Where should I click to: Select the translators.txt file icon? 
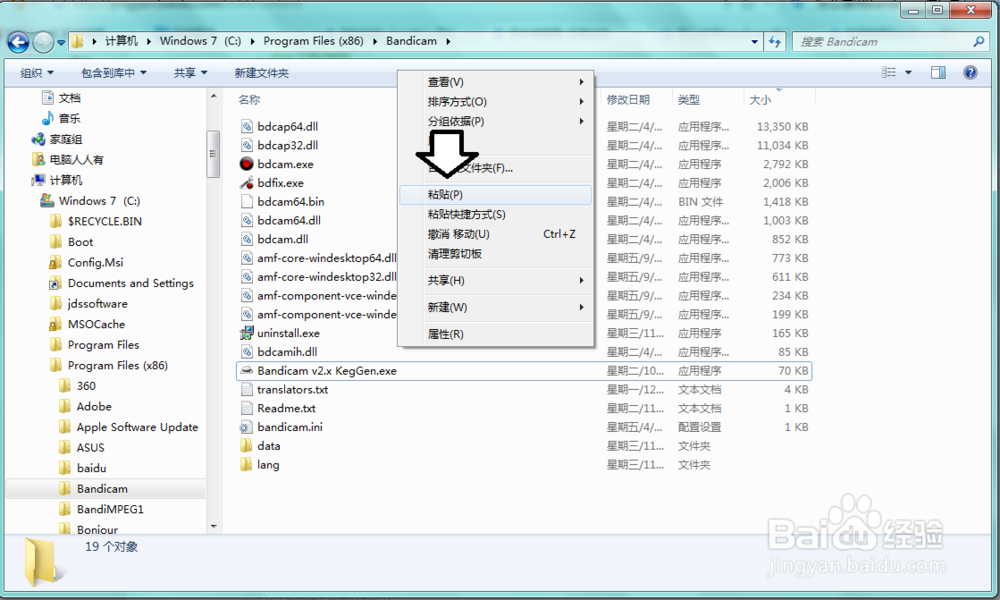(247, 389)
